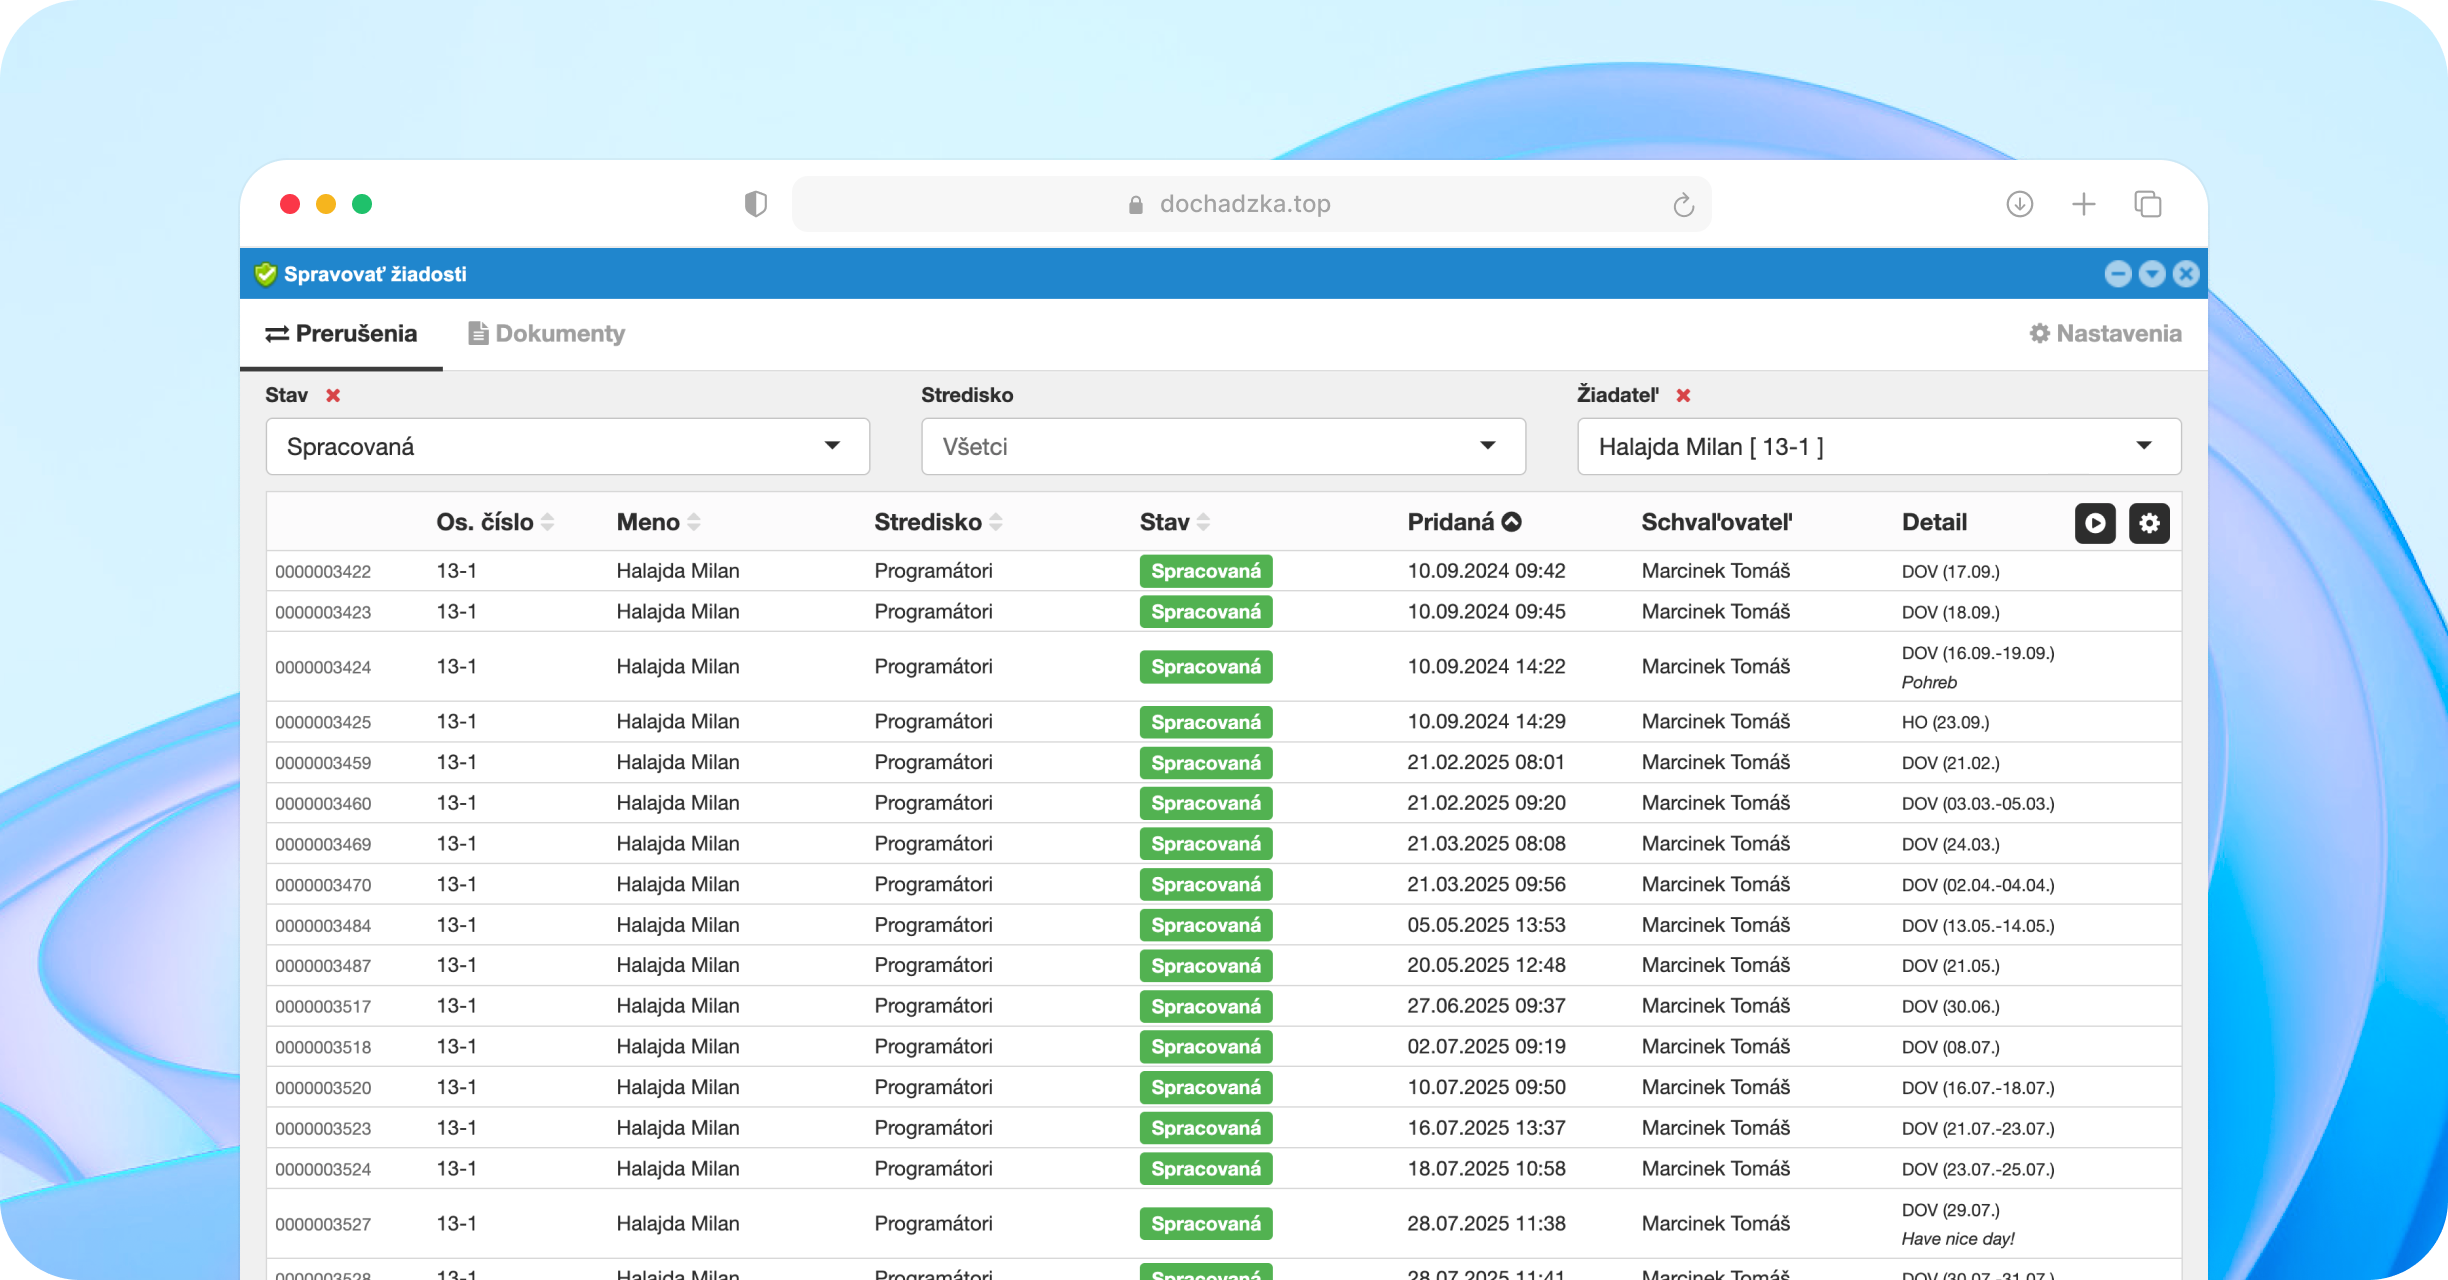This screenshot has width=2448, height=1280.
Task: Click Spracovaná badge in row 0000003527
Action: [1206, 1224]
